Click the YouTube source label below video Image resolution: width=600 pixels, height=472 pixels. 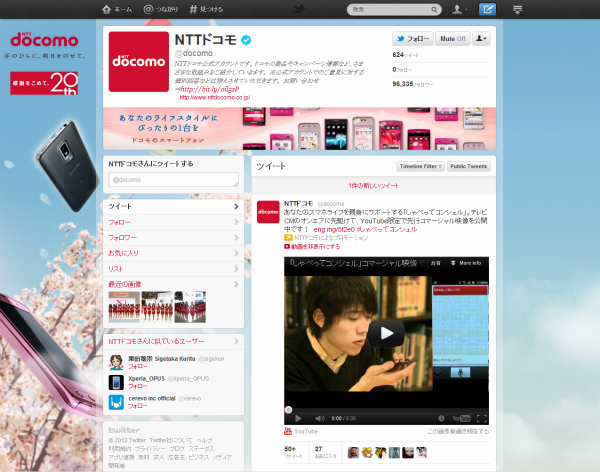click(301, 431)
